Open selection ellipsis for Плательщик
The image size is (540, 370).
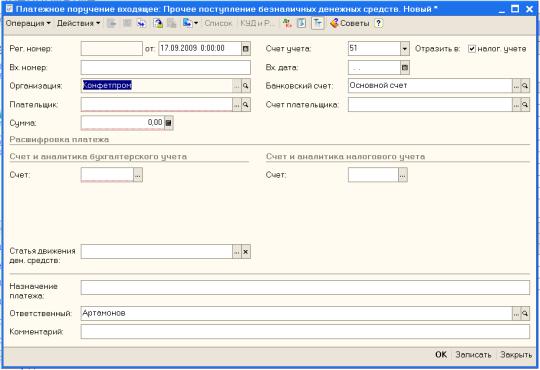[x=237, y=105]
